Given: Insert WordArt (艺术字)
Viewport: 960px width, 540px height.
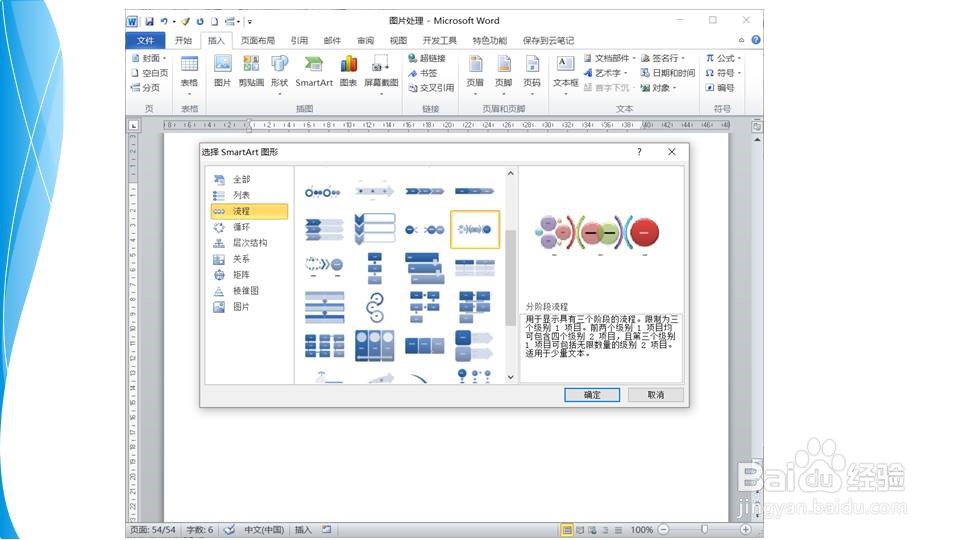Looking at the screenshot, I should [x=604, y=73].
